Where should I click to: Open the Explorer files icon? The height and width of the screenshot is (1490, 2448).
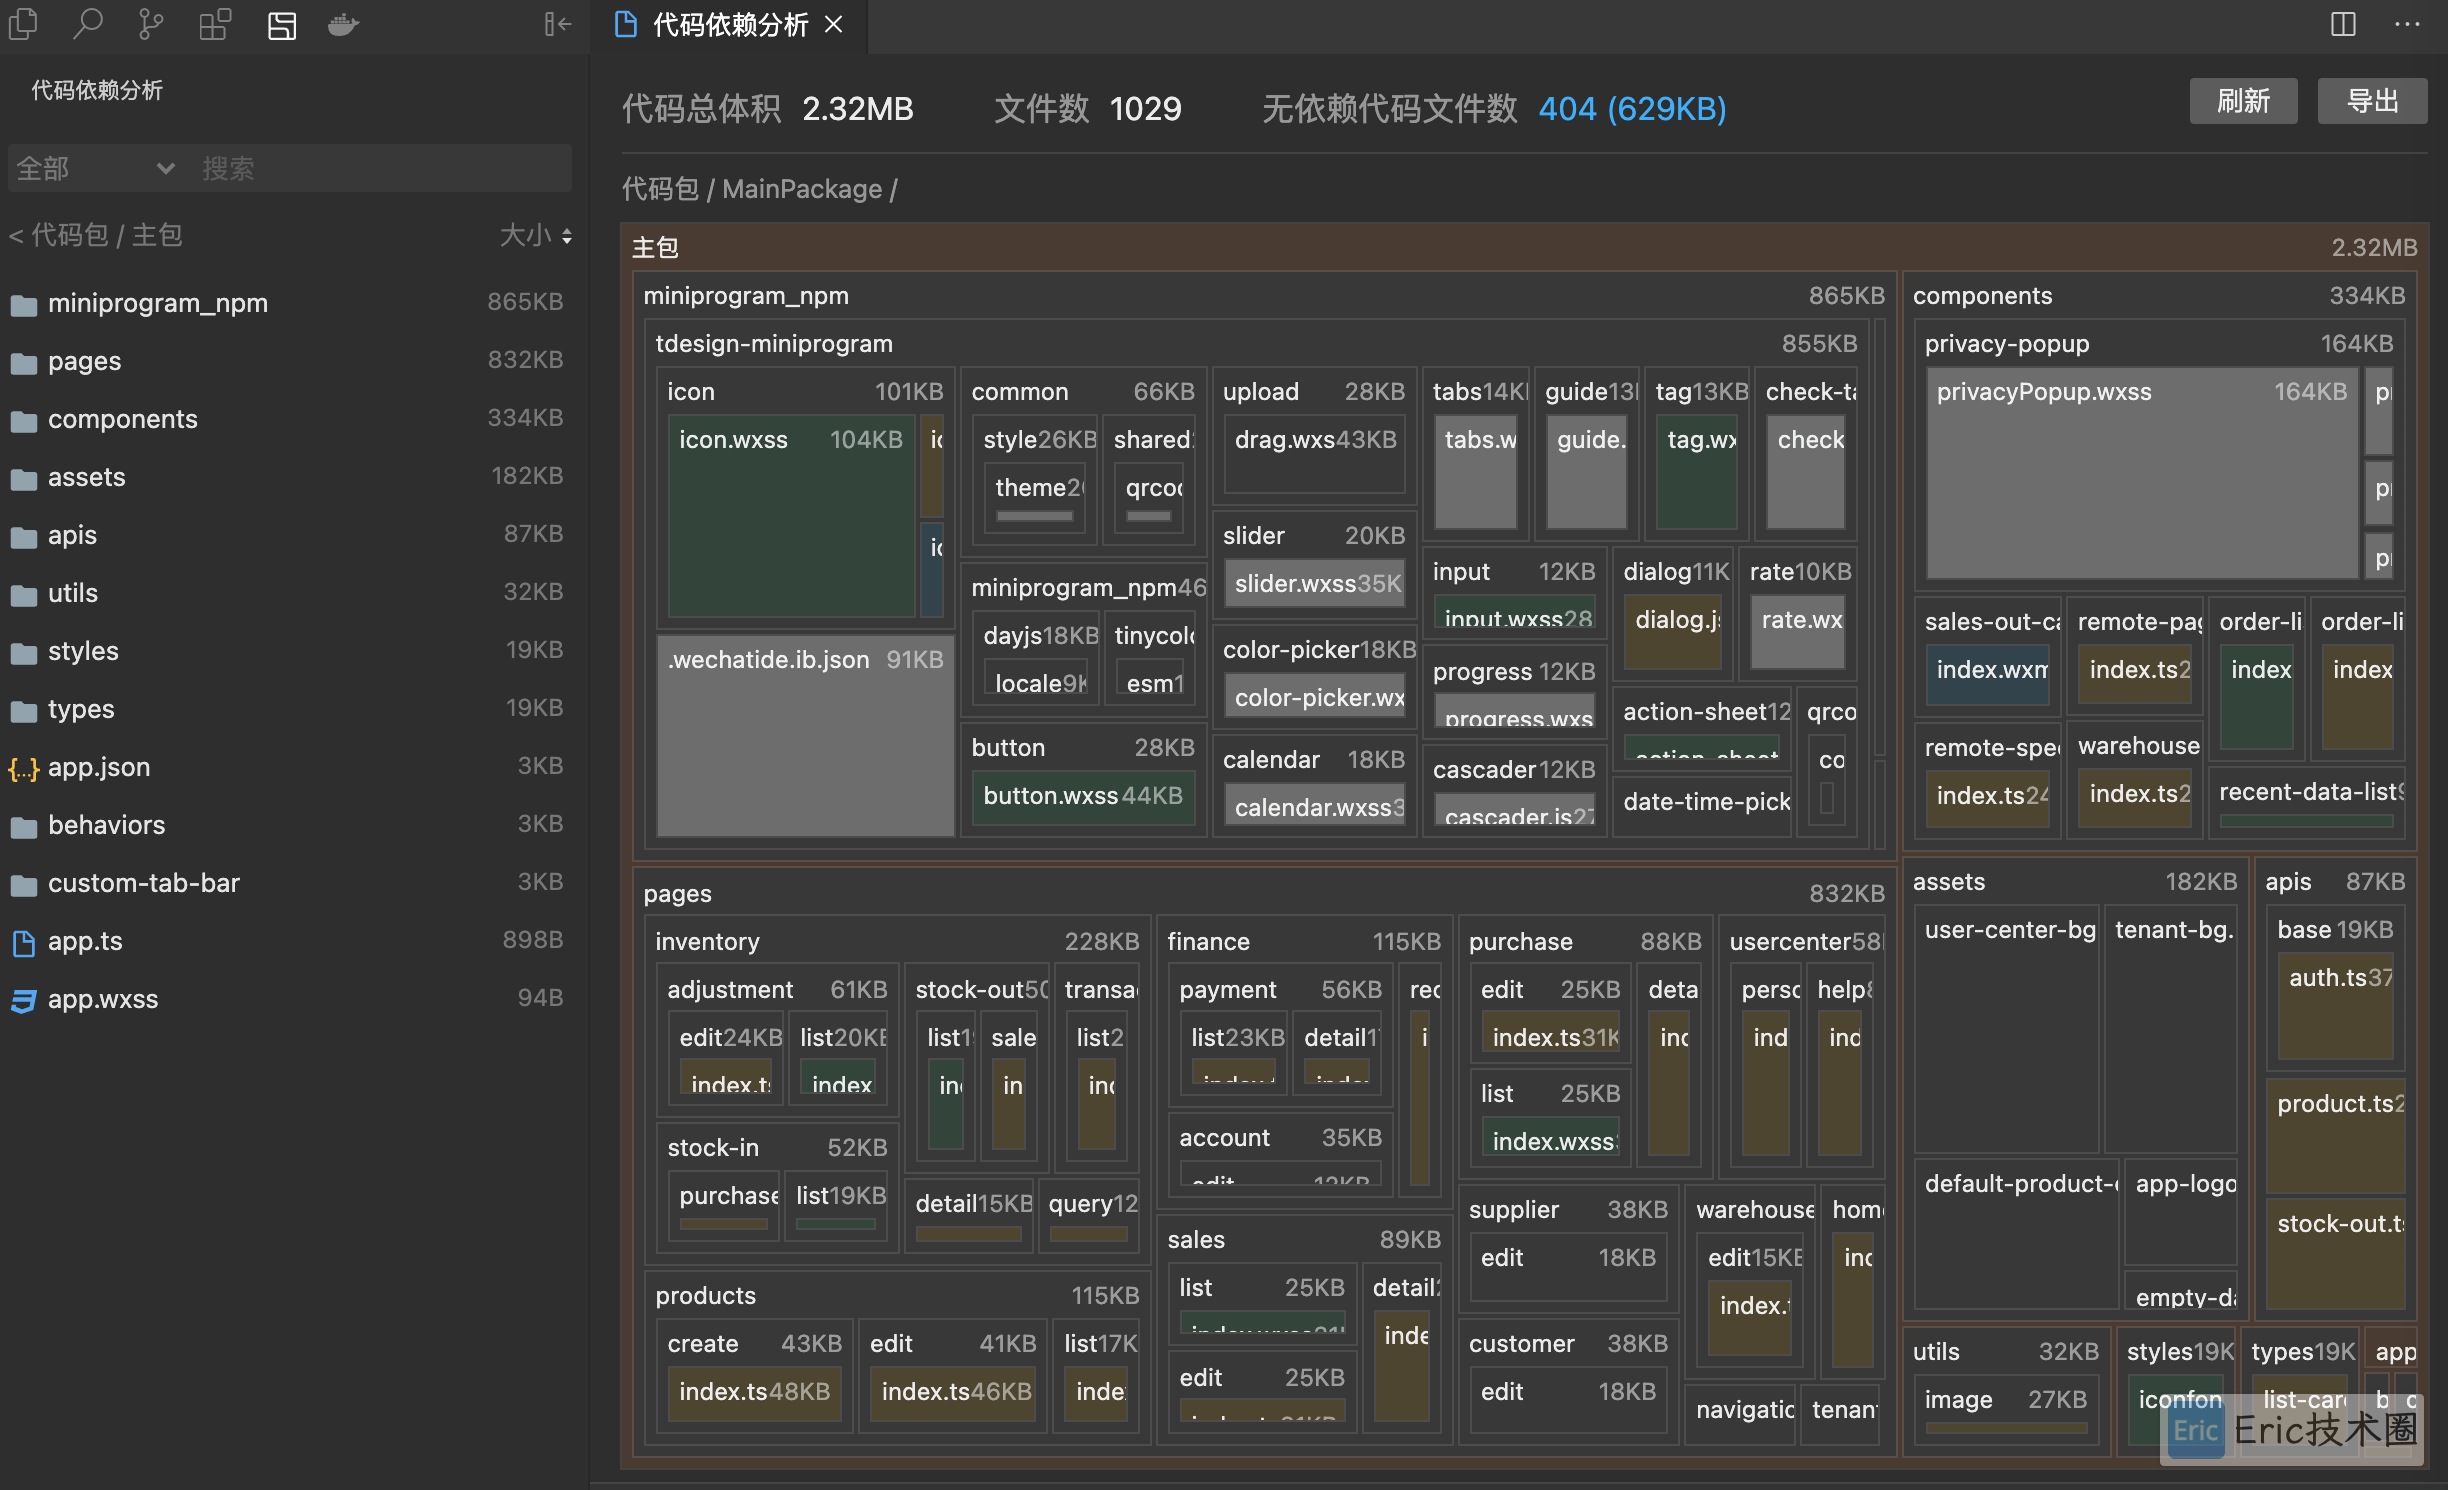click(23, 24)
